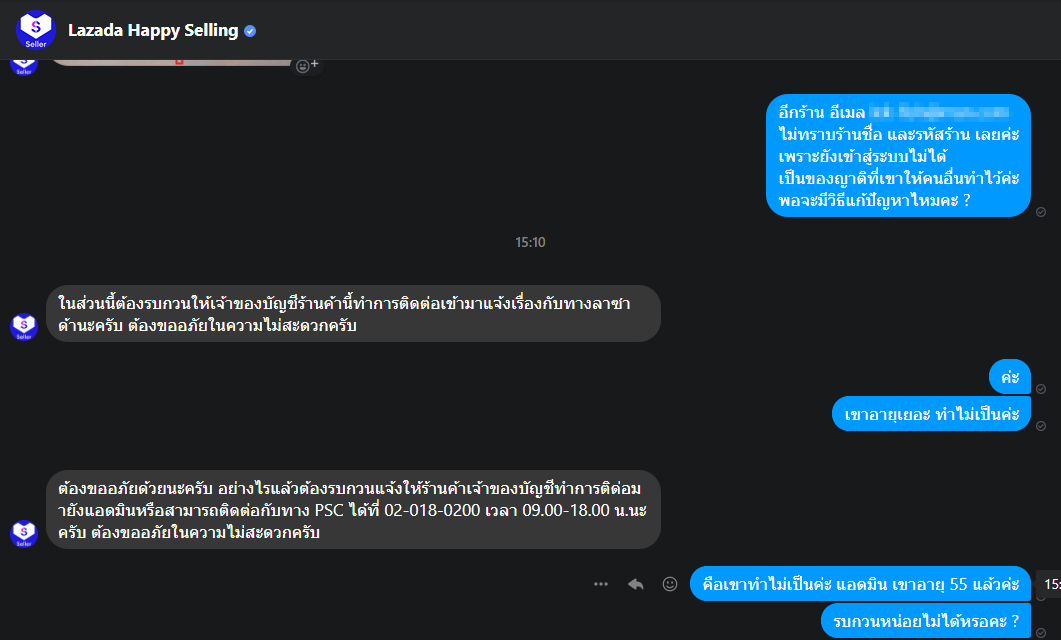Image resolution: width=1061 pixels, height=640 pixels.
Task: Click seller avatar at the top left of chat
Action: click(24, 65)
